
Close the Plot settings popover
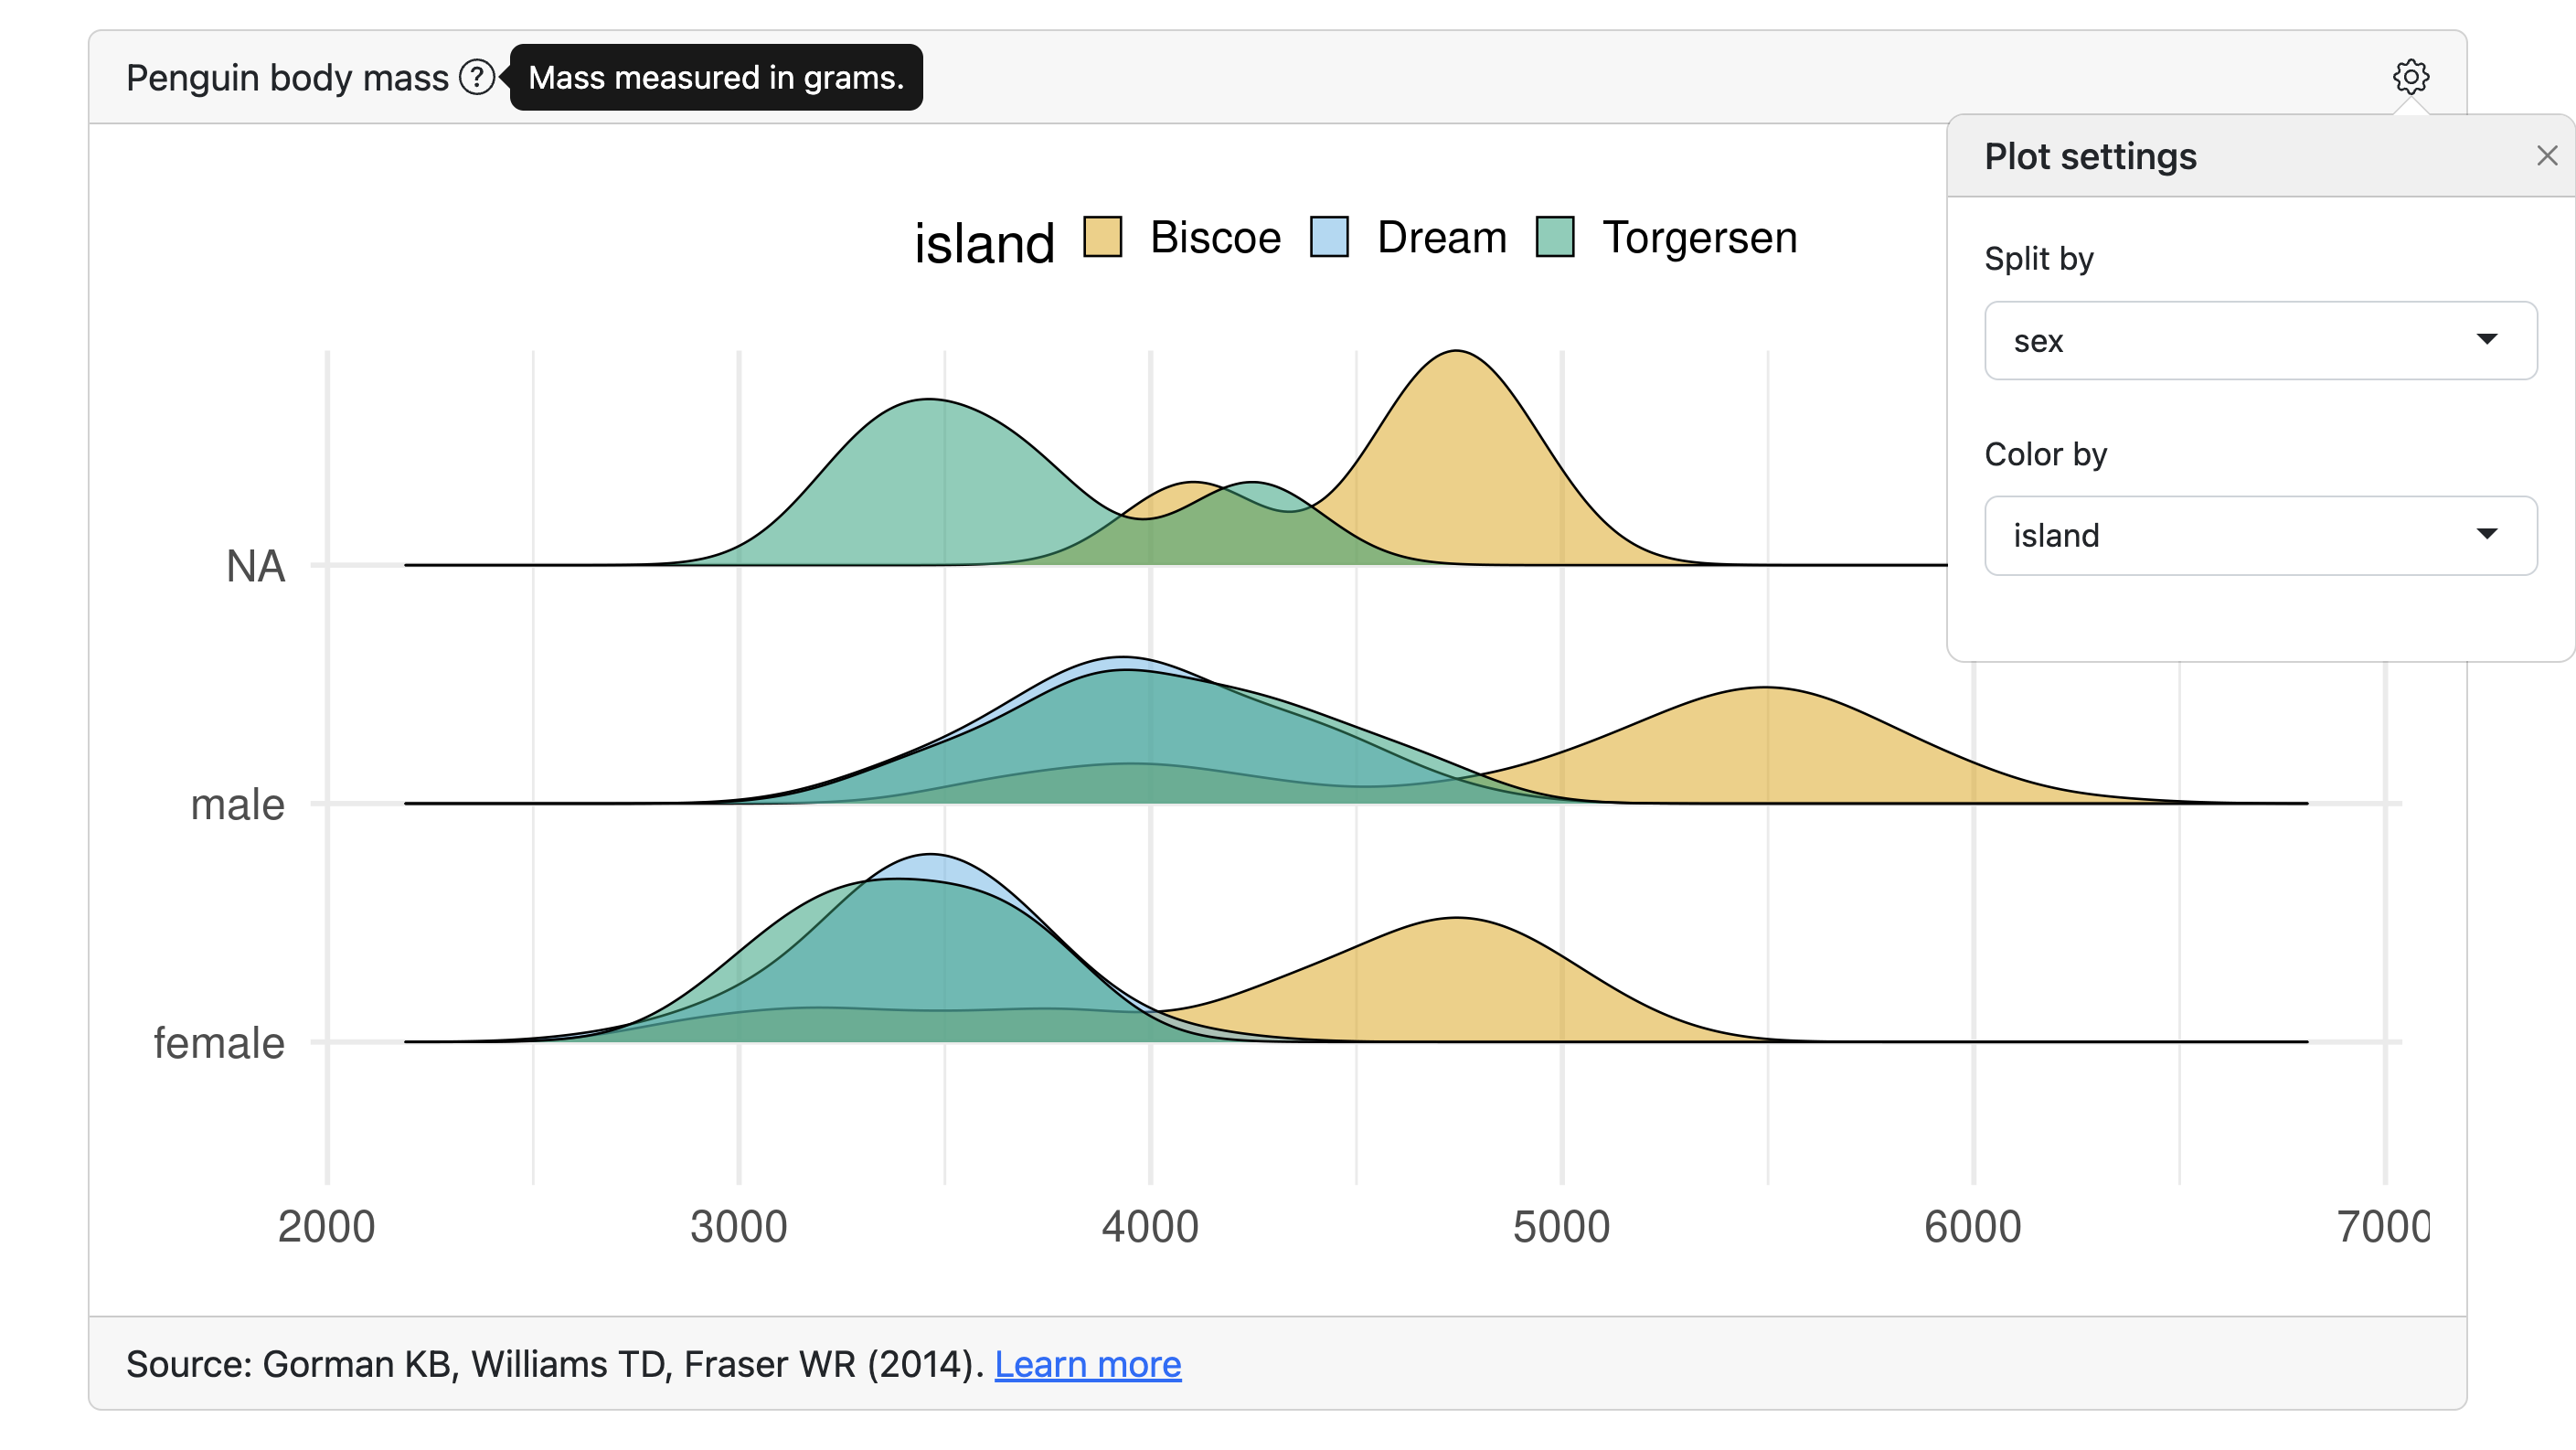tap(2546, 156)
